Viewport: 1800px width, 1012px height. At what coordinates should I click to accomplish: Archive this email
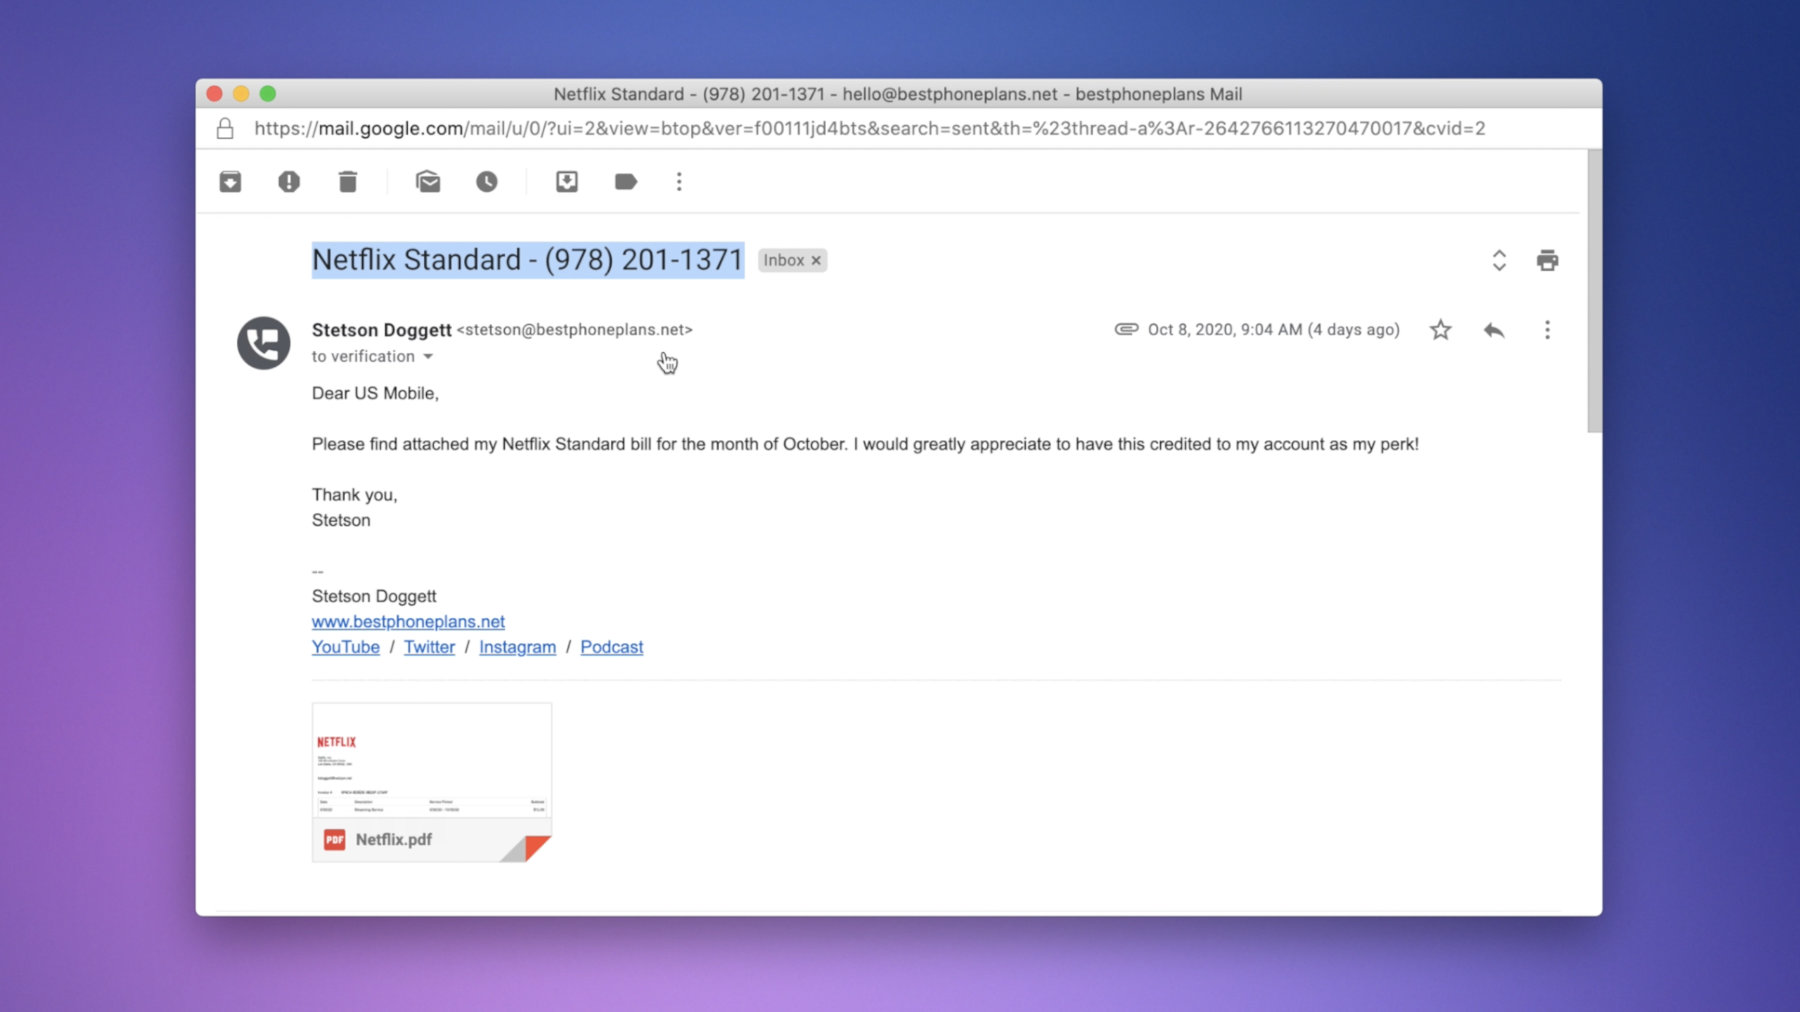point(229,181)
